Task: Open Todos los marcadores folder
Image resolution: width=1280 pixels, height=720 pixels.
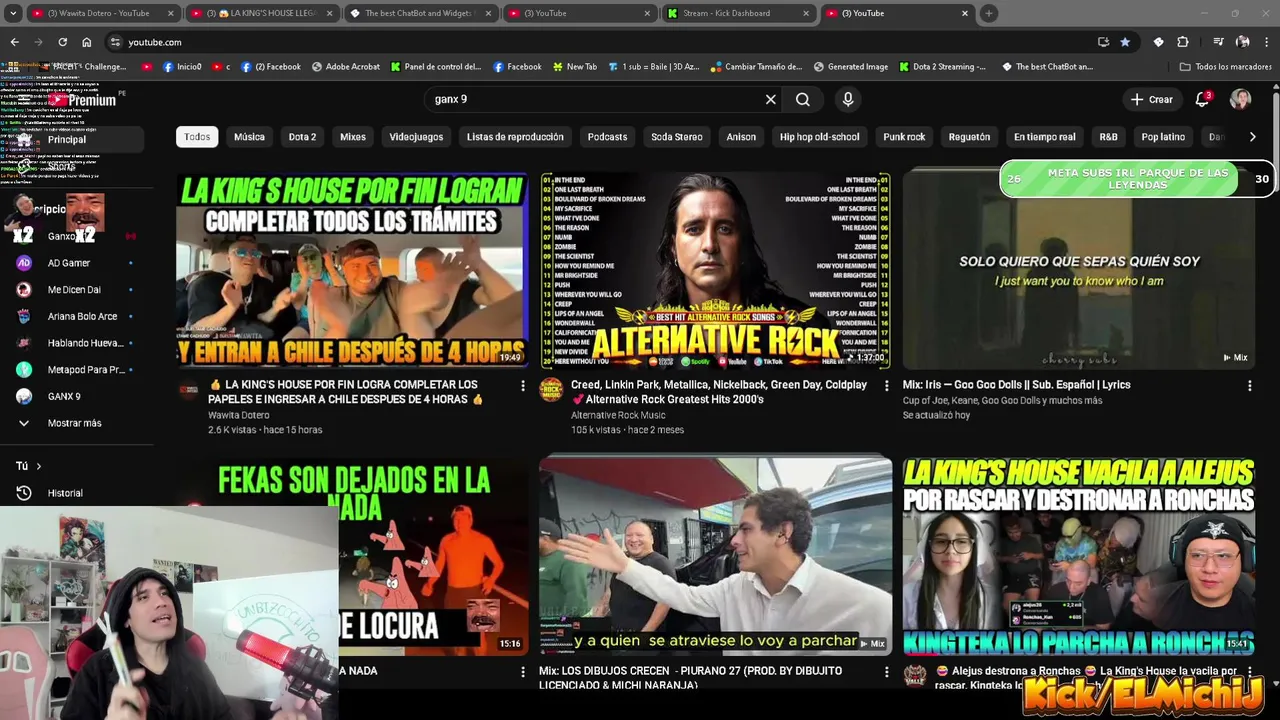Action: tap(1226, 67)
